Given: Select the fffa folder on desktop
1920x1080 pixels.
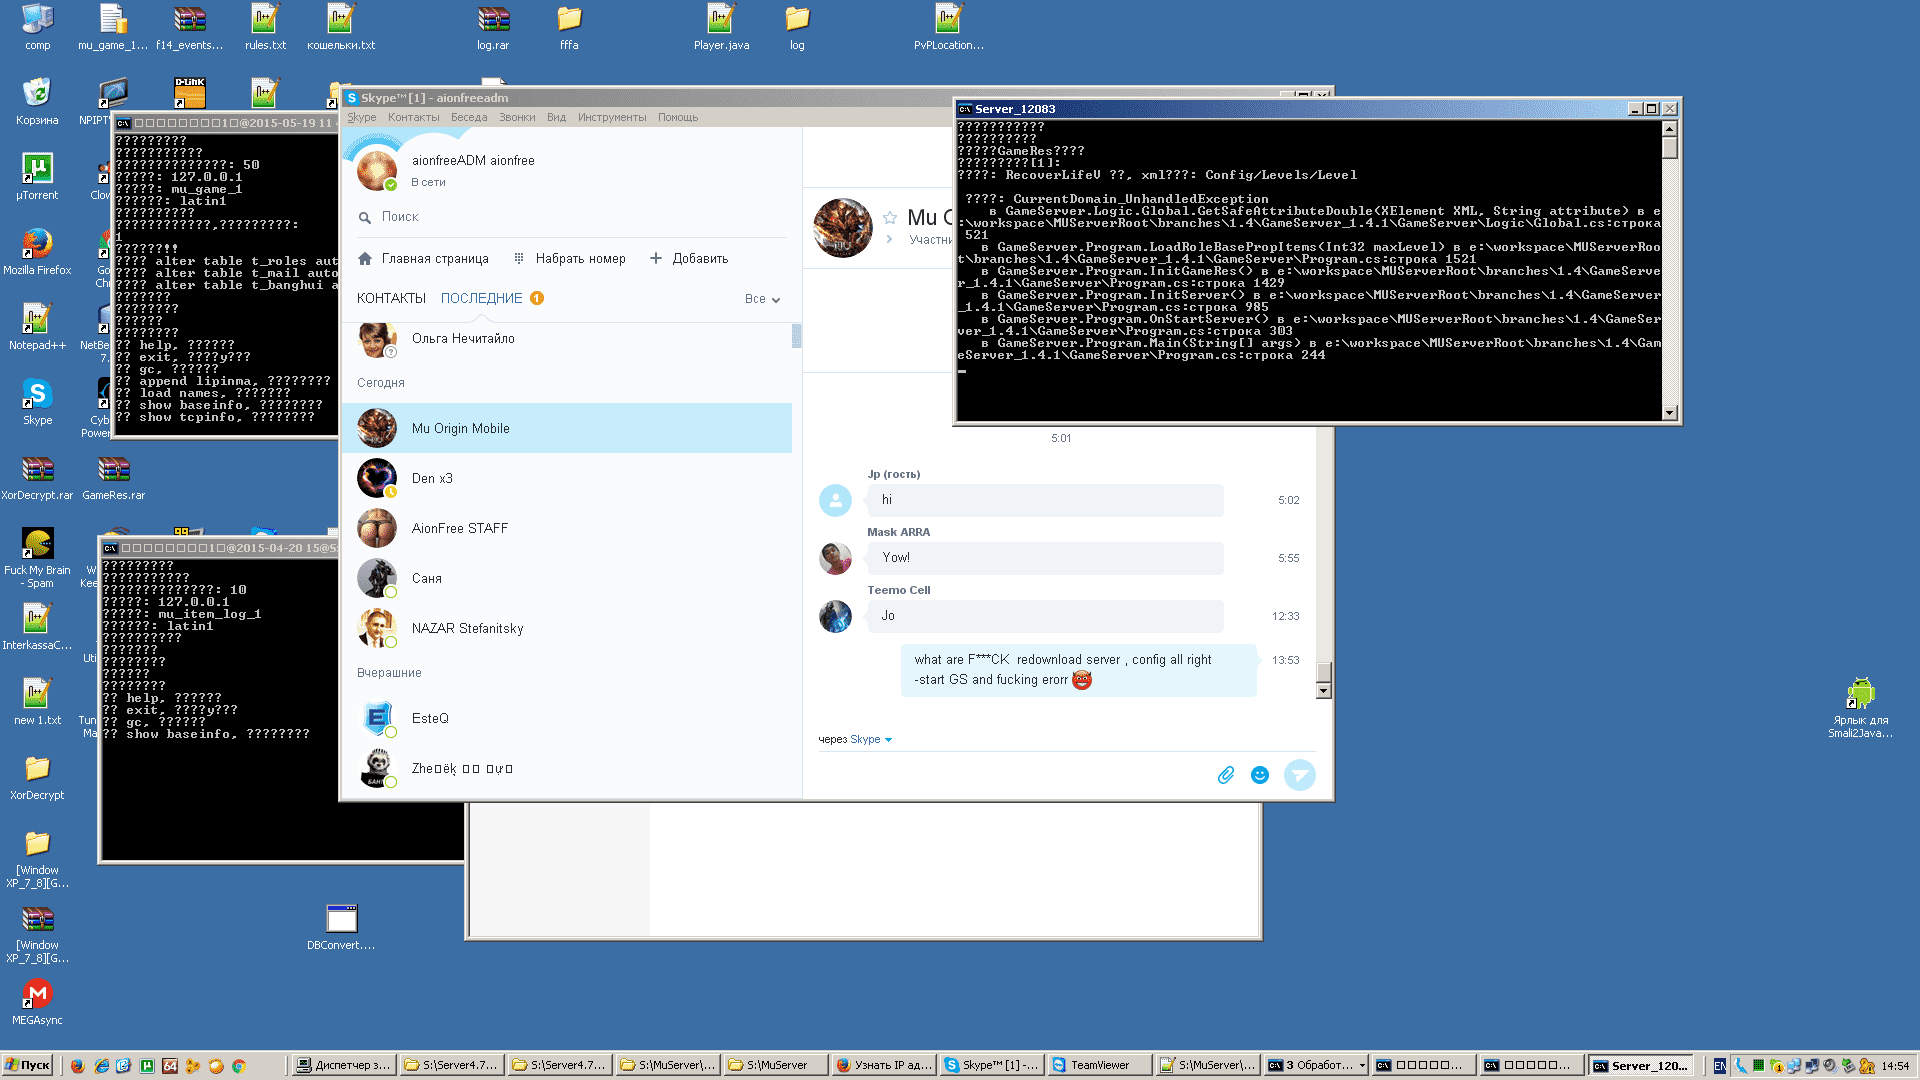Looking at the screenshot, I should 569,26.
